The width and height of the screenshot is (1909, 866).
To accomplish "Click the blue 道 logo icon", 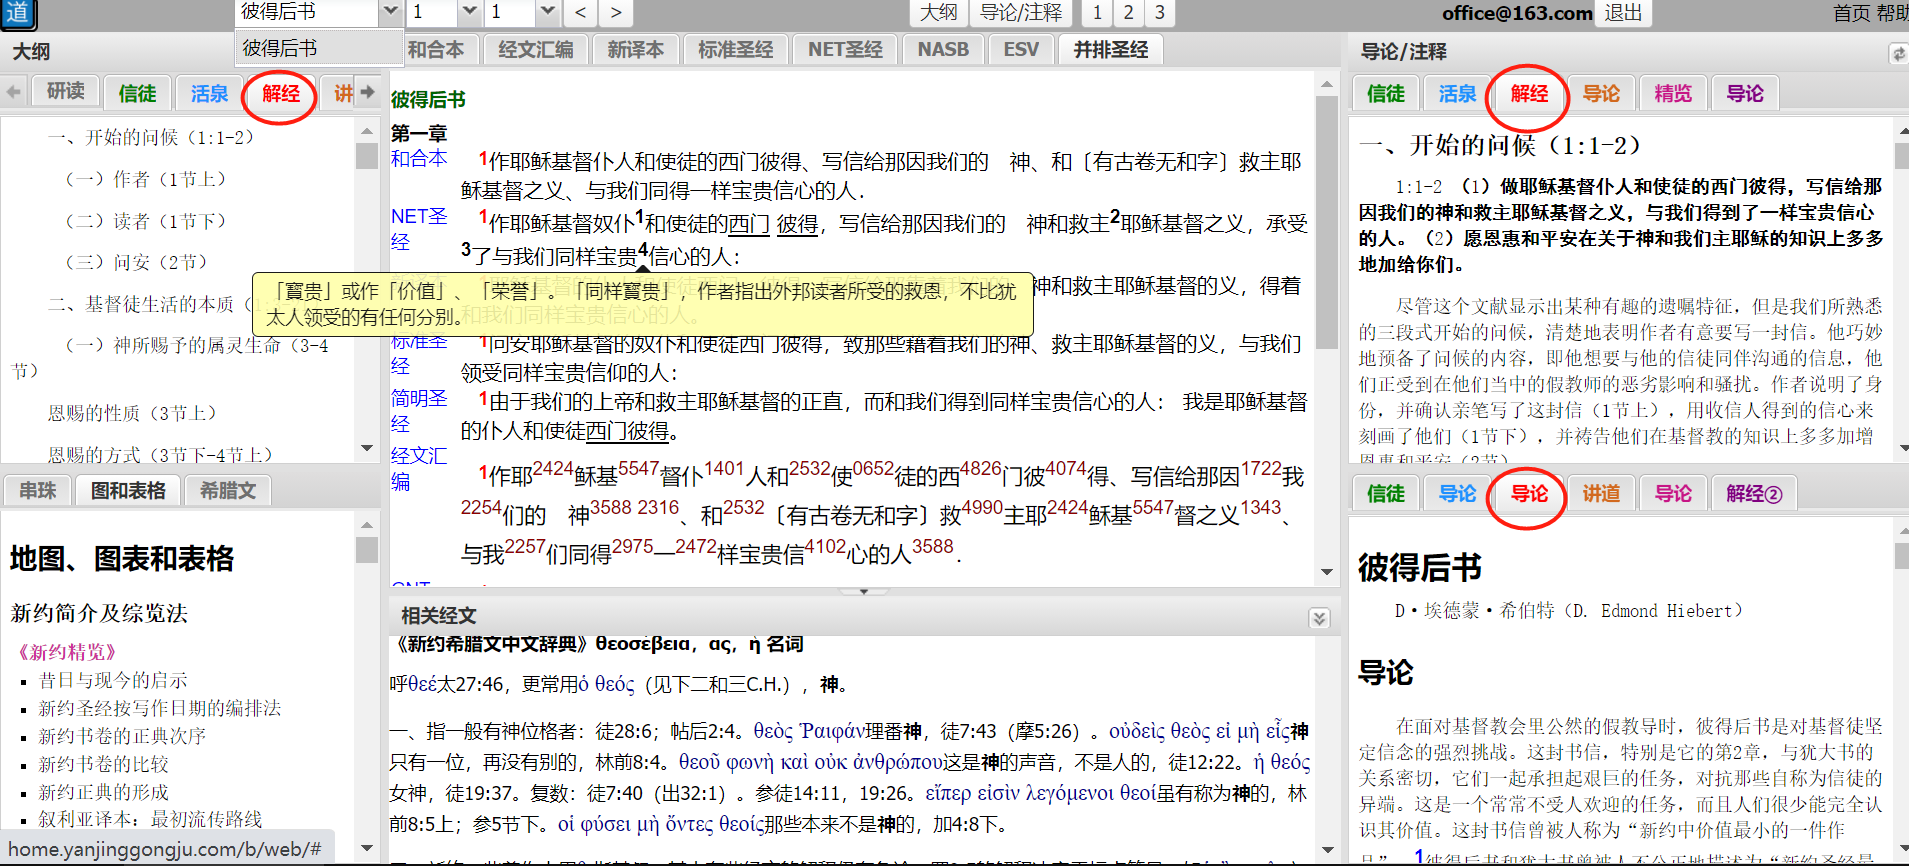I will 18,13.
